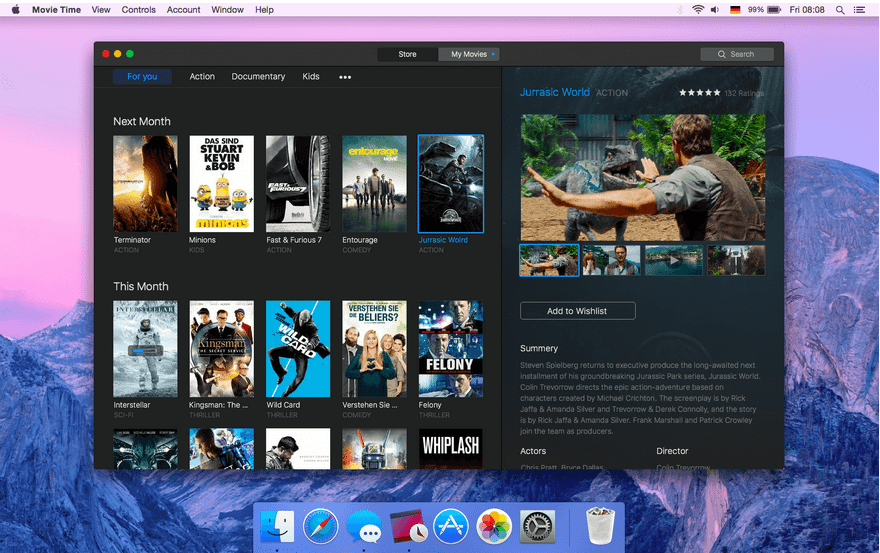Image resolution: width=880 pixels, height=553 pixels.
Task: Click the Add to Wishlist button
Action: pyautogui.click(x=578, y=311)
